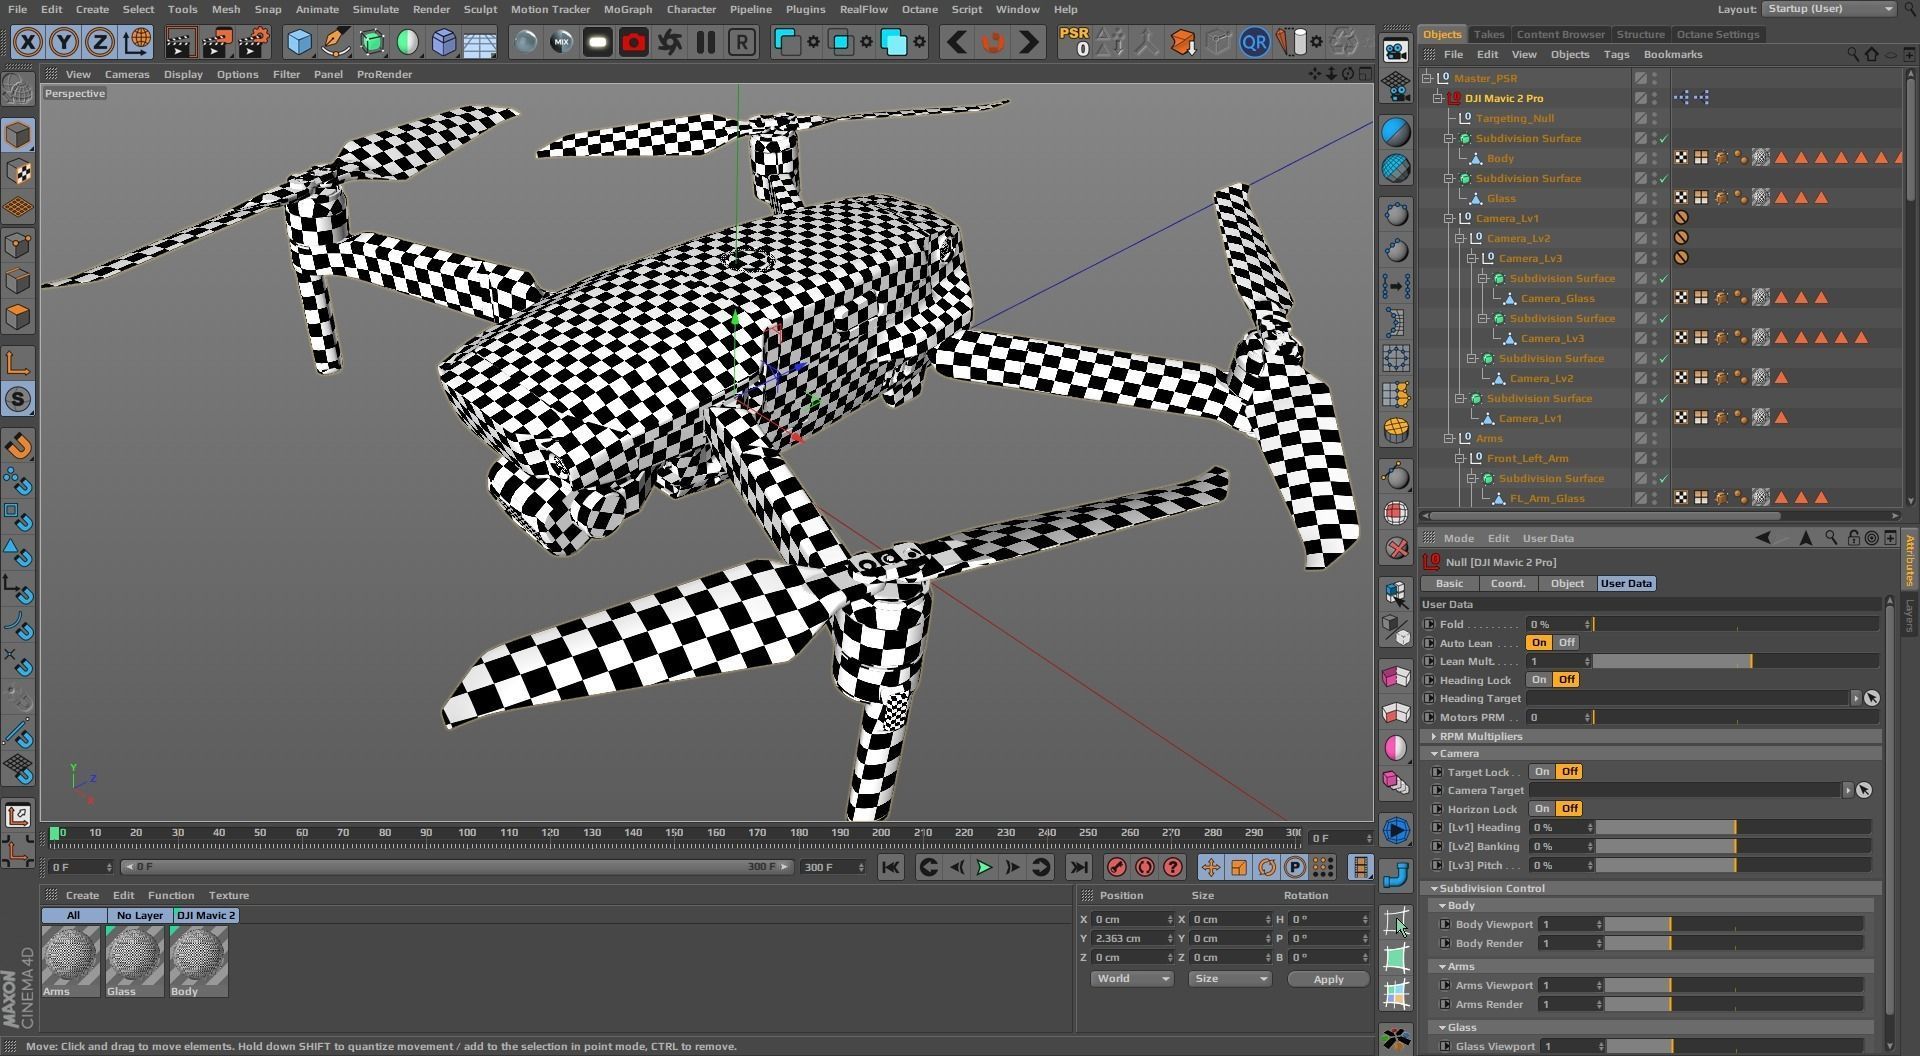This screenshot has height=1056, width=1920.
Task: Toggle Z axis lock in top toolbar
Action: (x=100, y=42)
